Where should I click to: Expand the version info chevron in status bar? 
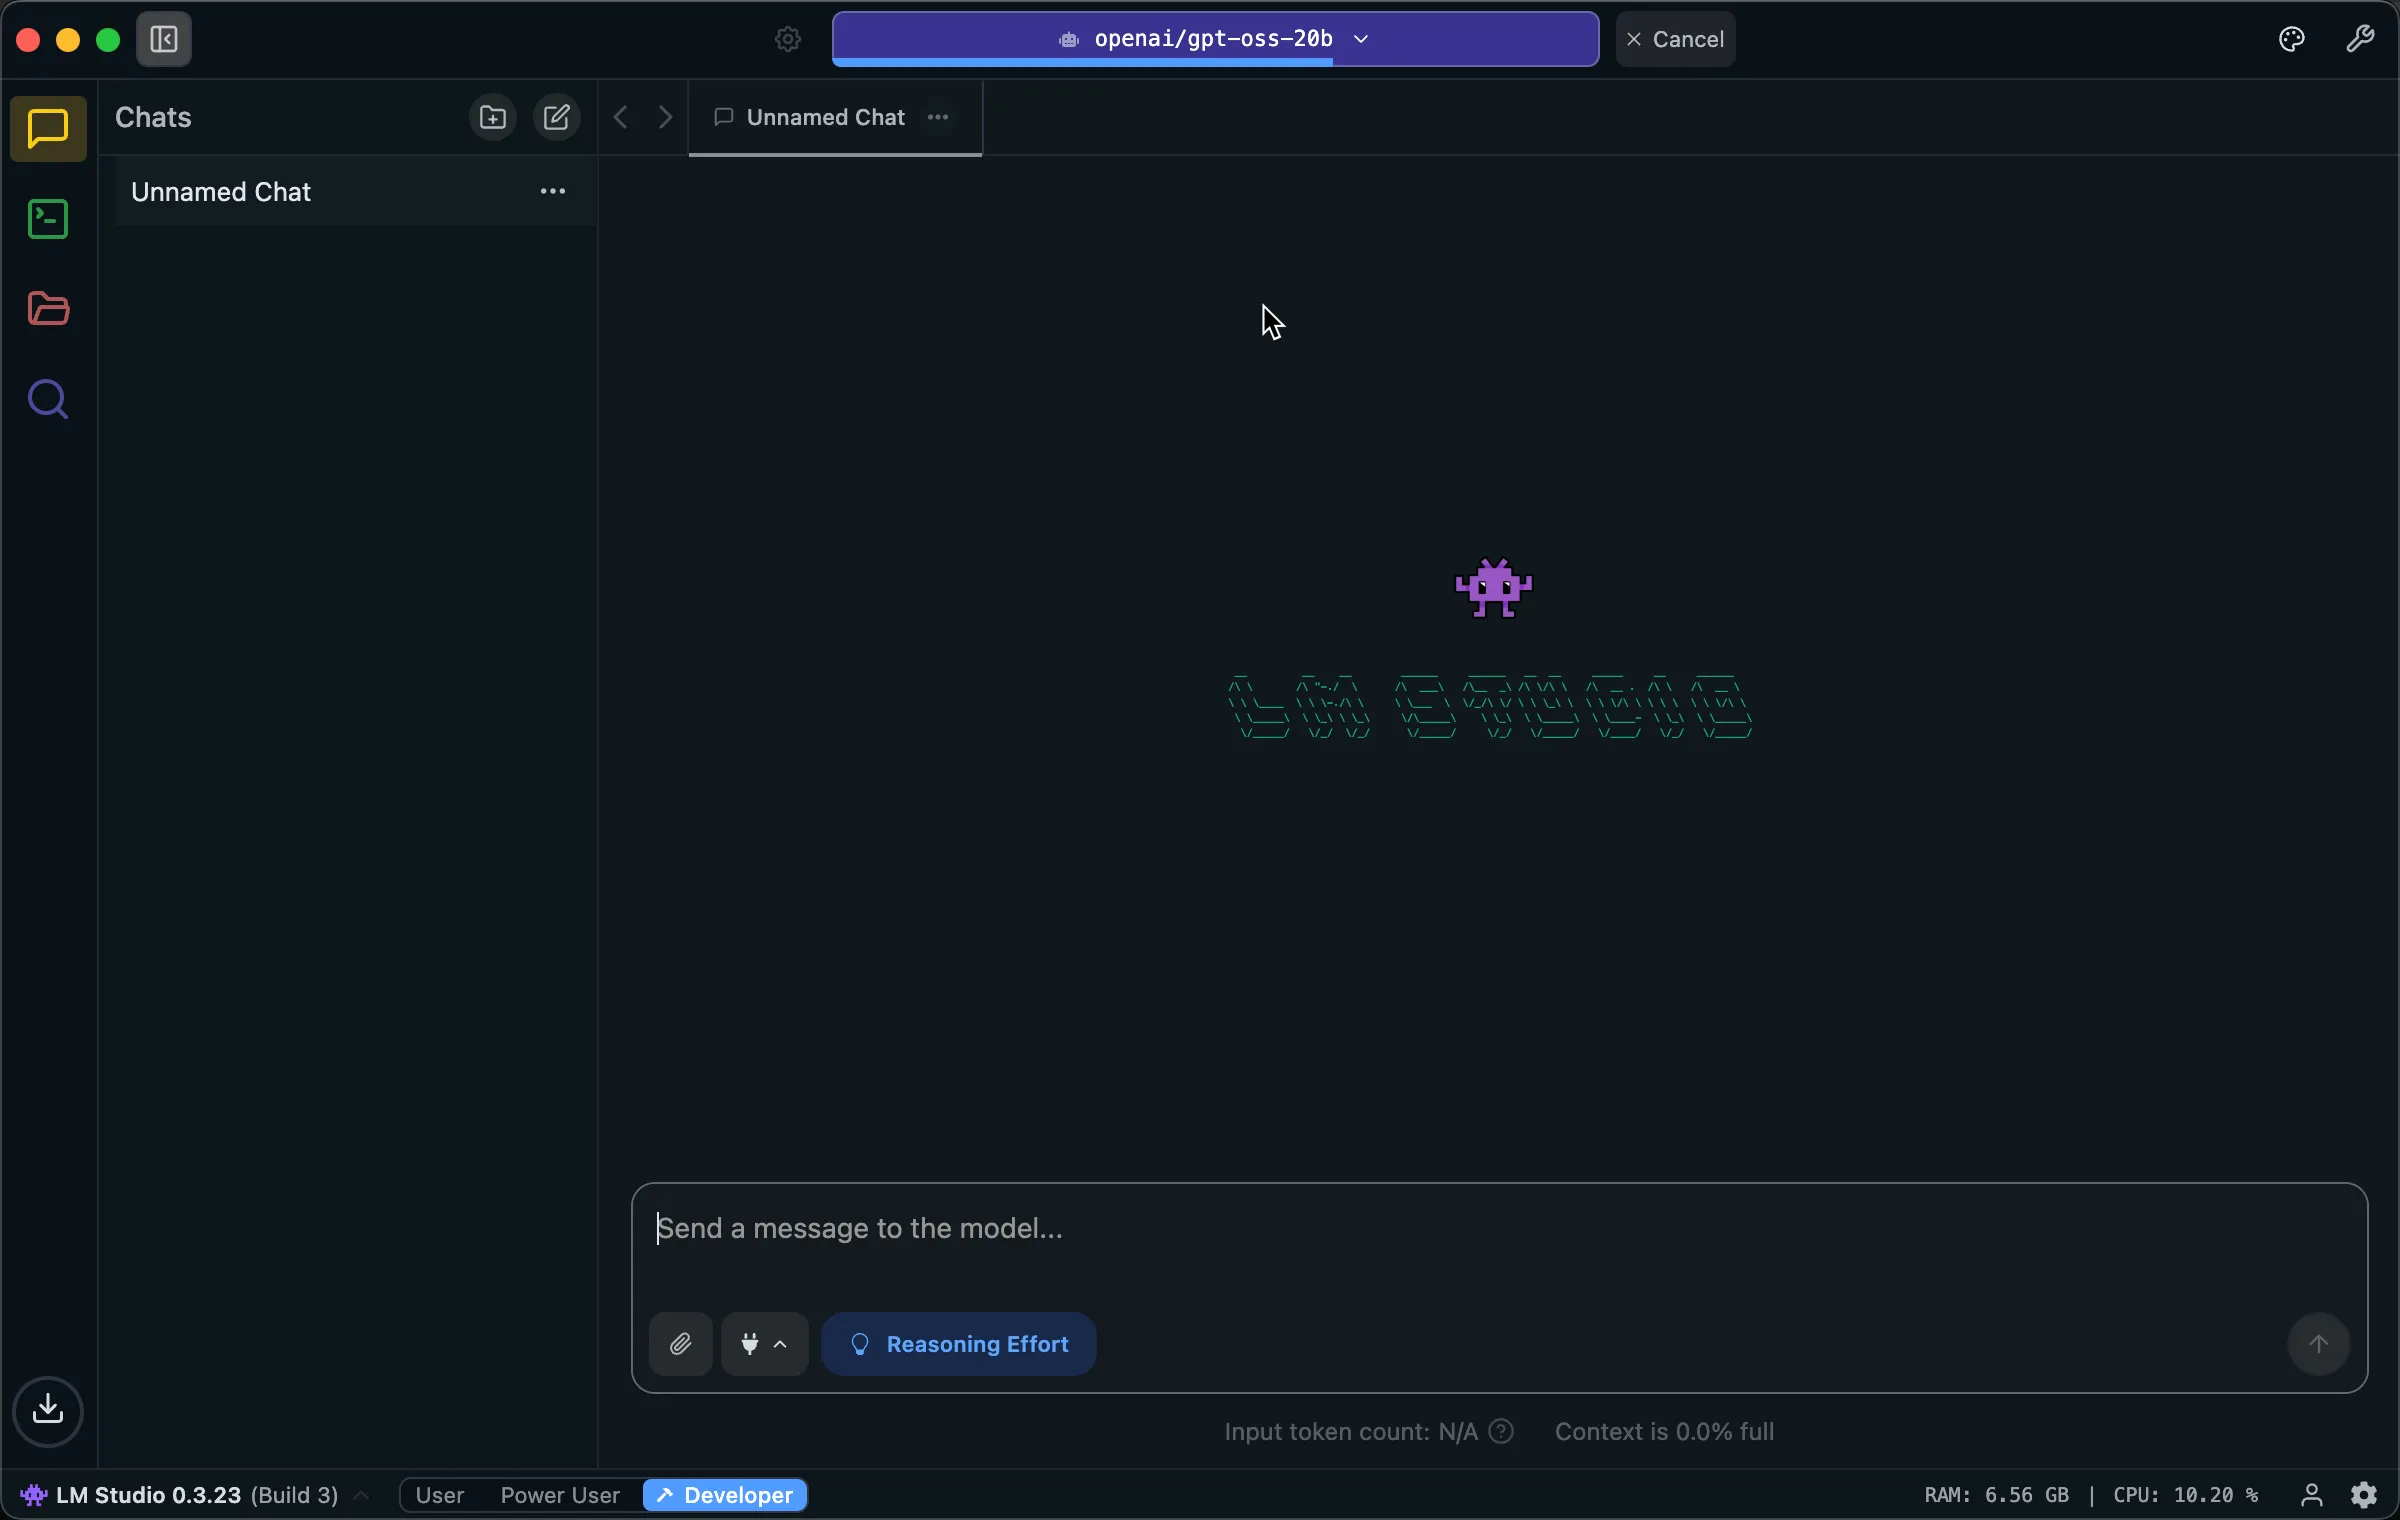tap(362, 1495)
